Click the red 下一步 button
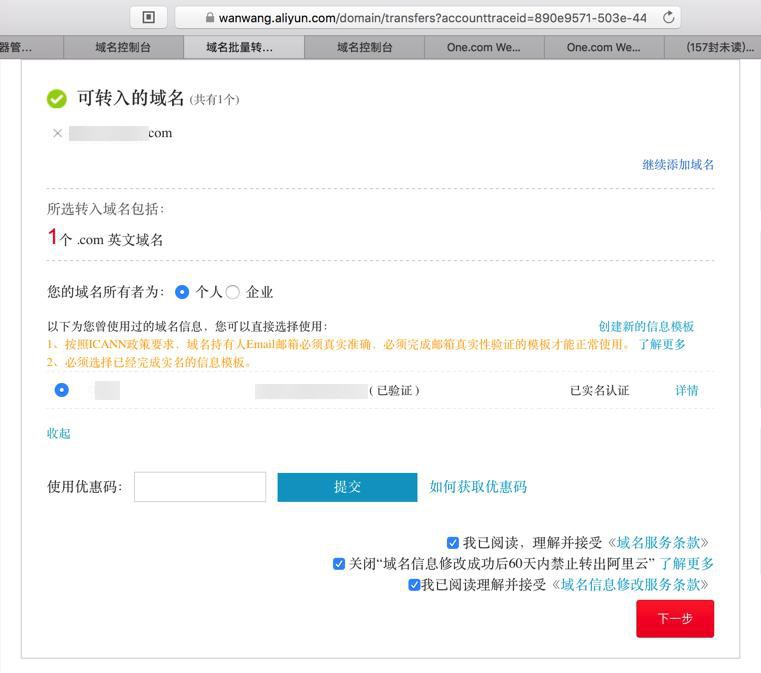Viewport: 761px width, 673px height. click(x=675, y=618)
